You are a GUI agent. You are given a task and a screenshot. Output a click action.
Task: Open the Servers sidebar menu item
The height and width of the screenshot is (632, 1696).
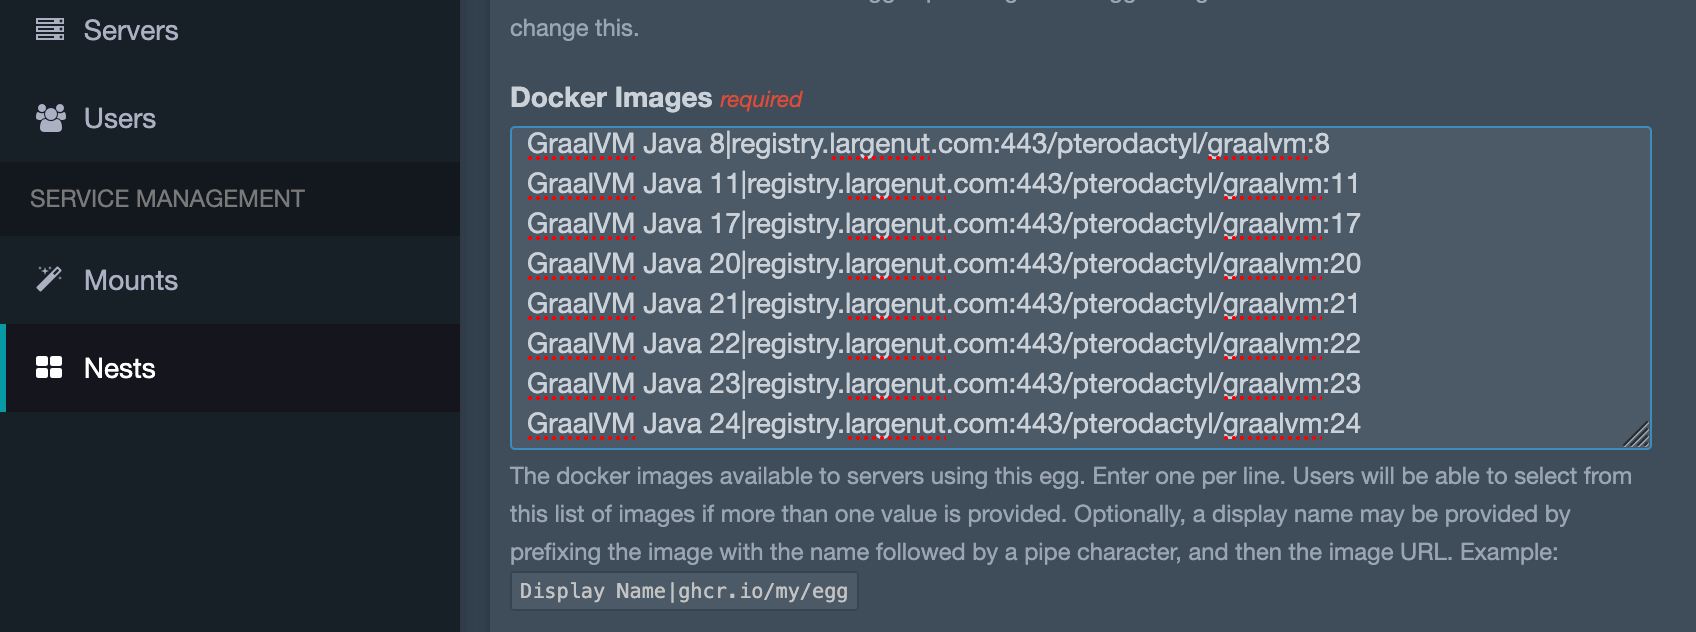(230, 30)
